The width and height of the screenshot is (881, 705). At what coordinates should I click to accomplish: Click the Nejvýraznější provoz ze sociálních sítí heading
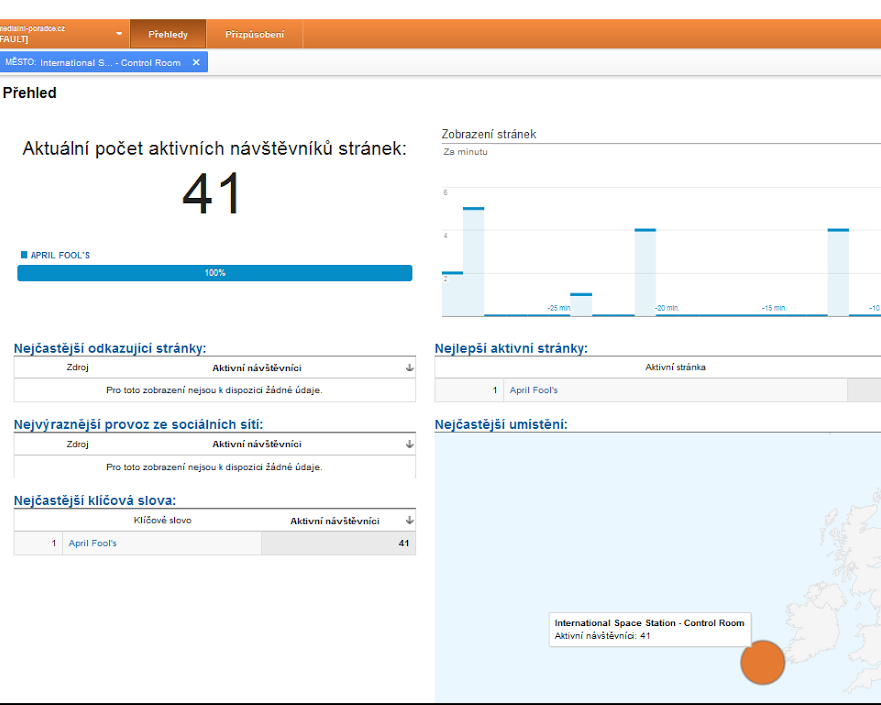point(138,425)
